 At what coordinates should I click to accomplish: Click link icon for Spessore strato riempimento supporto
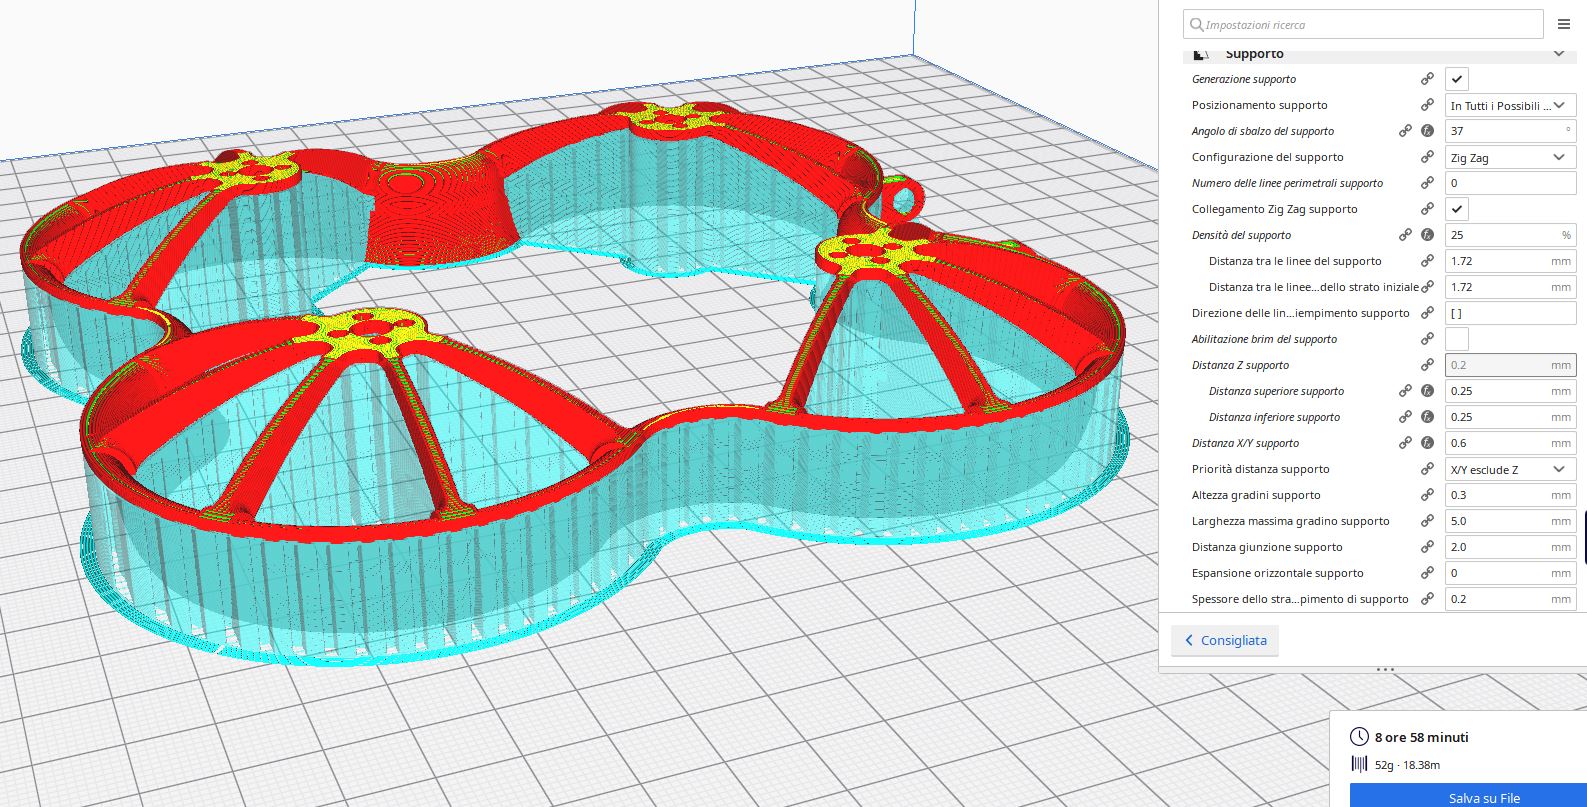1428,599
